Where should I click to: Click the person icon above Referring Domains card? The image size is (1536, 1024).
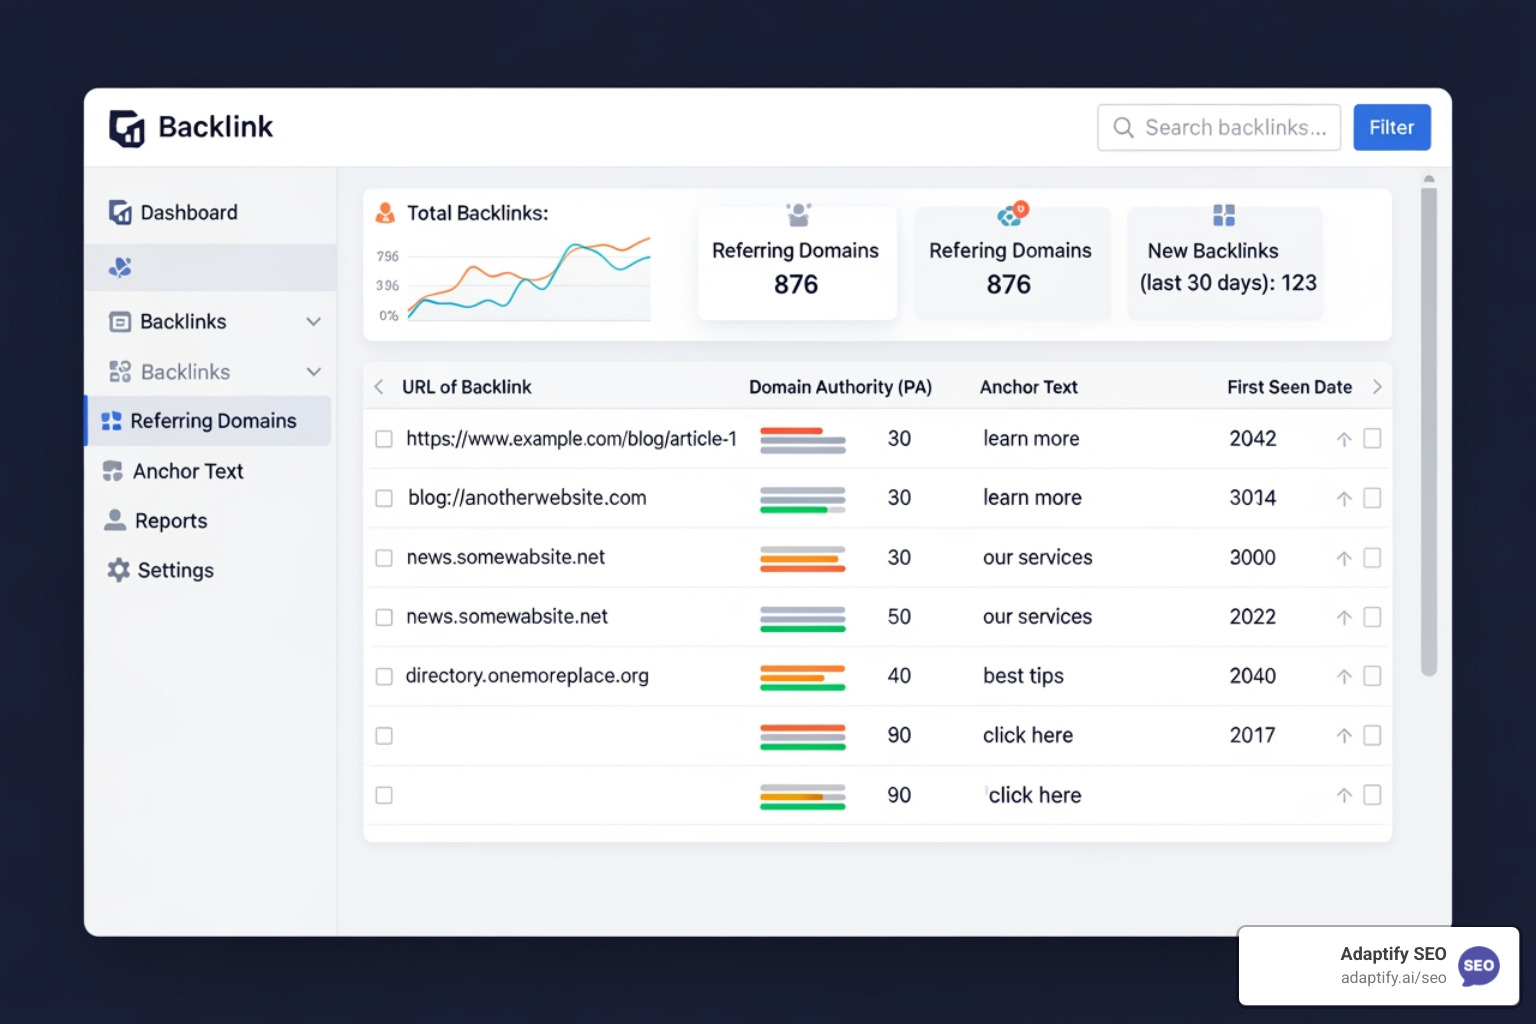(797, 213)
